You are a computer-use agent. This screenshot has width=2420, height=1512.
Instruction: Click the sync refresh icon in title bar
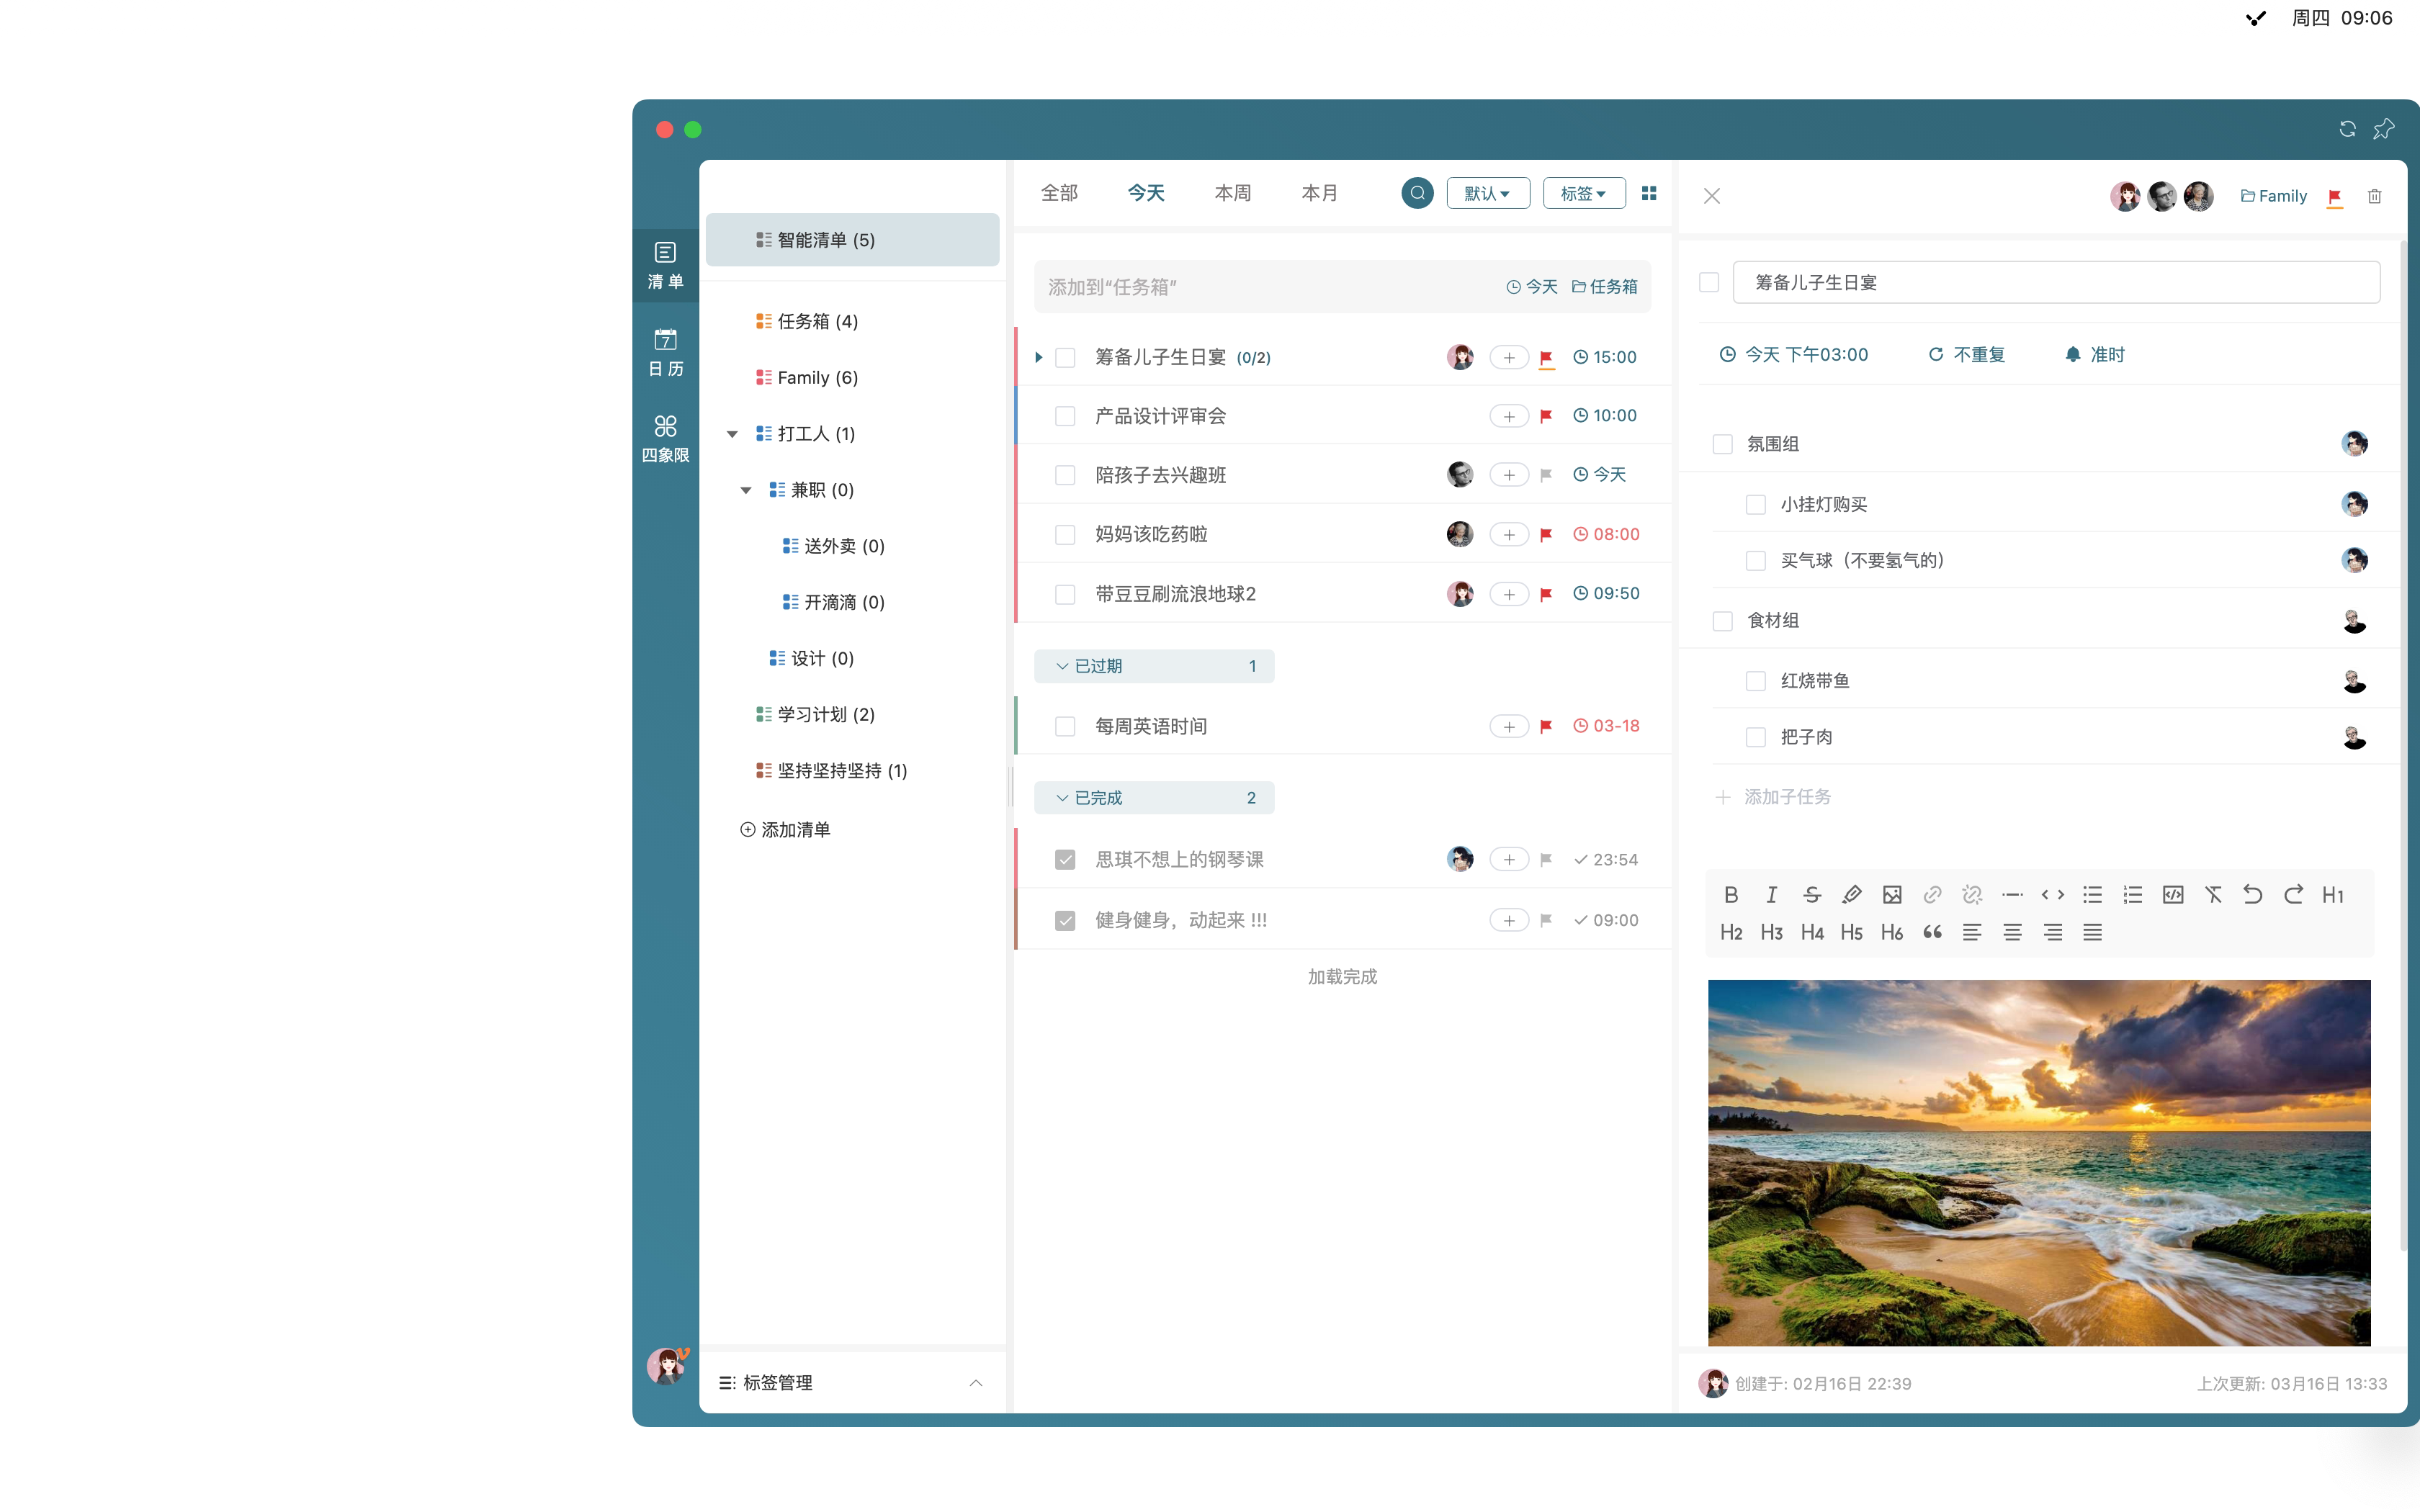coord(2347,129)
